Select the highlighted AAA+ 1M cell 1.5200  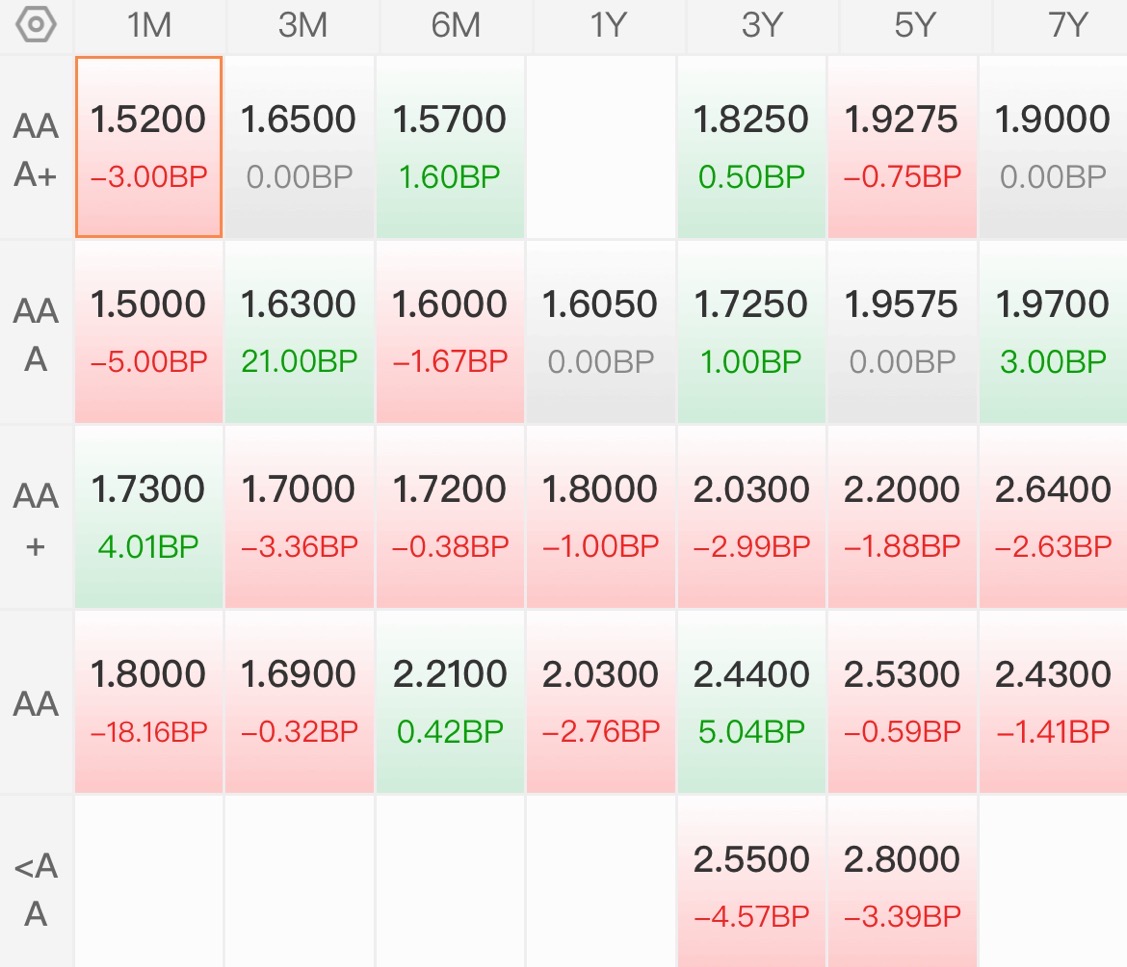(x=149, y=147)
